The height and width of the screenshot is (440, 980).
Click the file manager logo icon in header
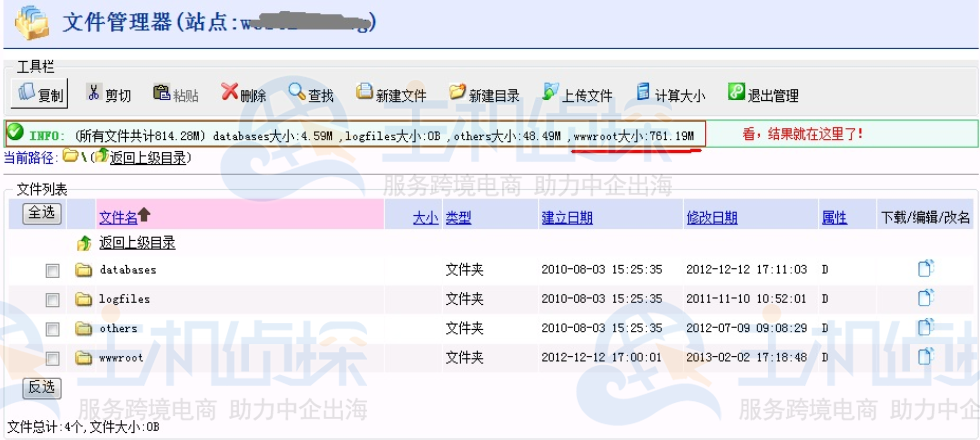click(x=32, y=22)
